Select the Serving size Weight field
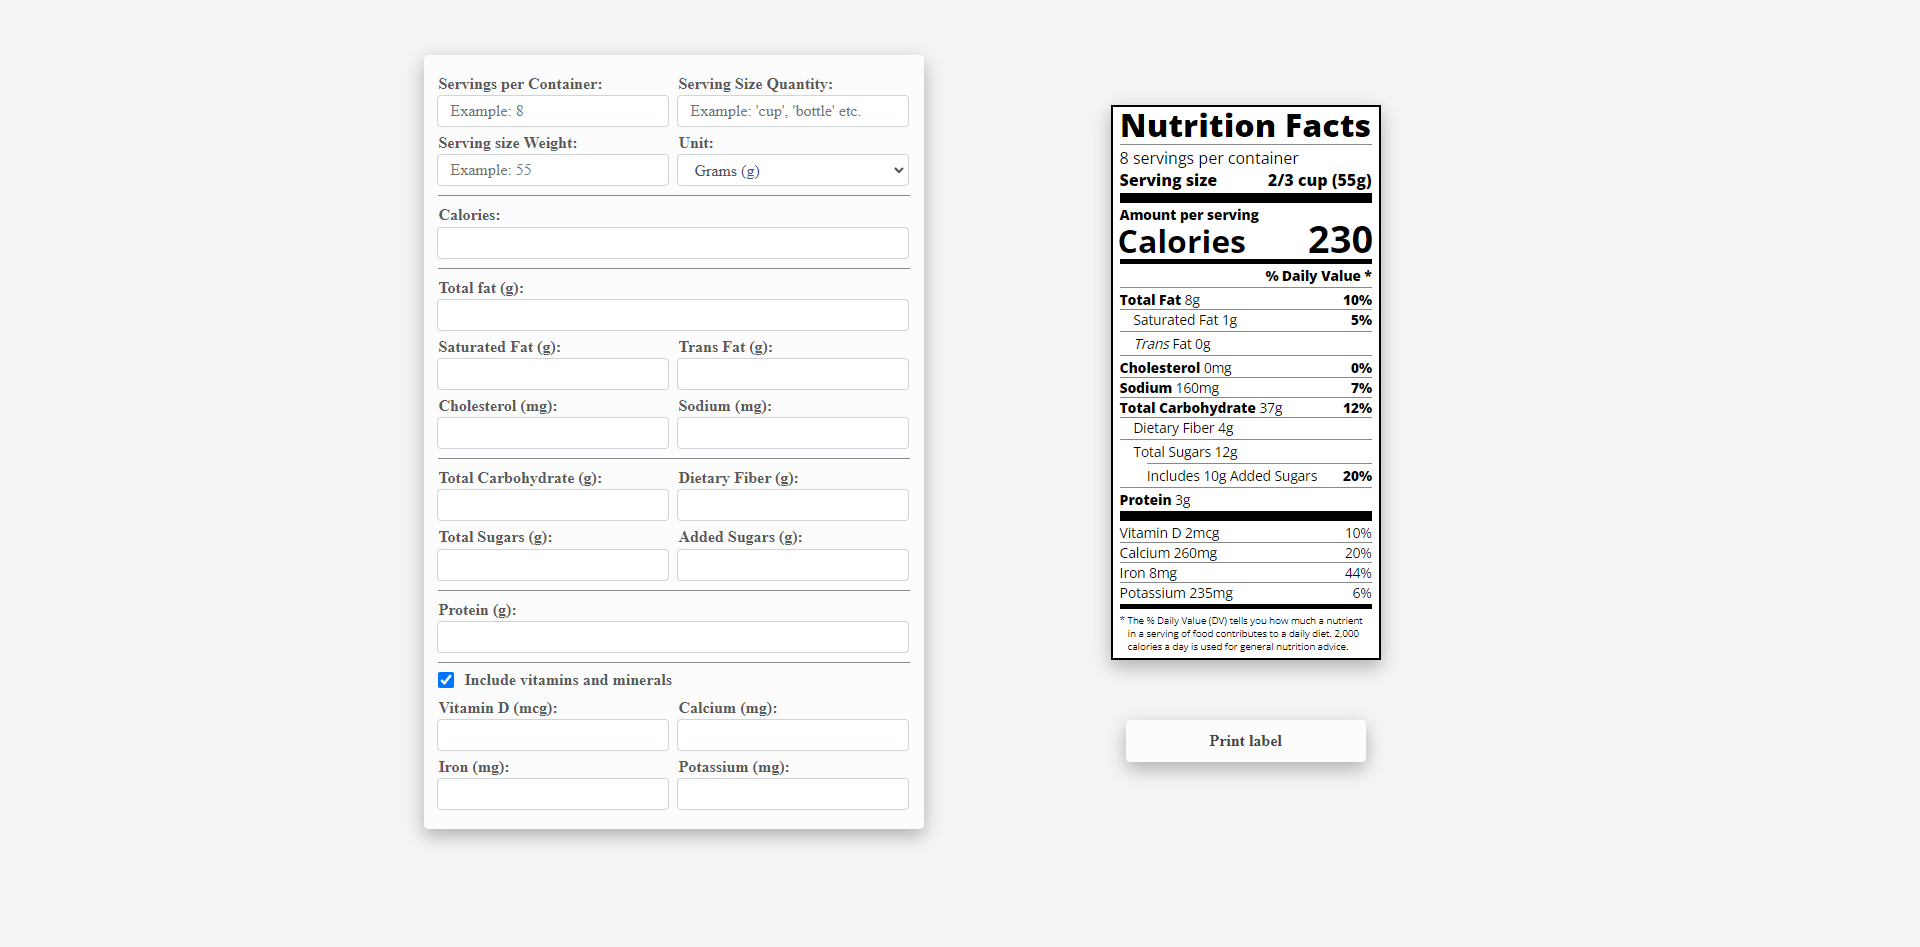Image resolution: width=1920 pixels, height=947 pixels. point(553,170)
